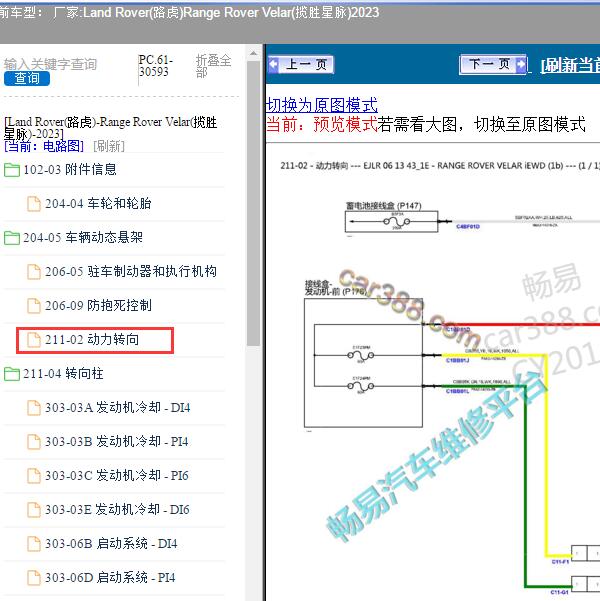600x601 pixels.
Task: Click document icon beside 204-04 车轮和轮胎
Action: [x=34, y=204]
